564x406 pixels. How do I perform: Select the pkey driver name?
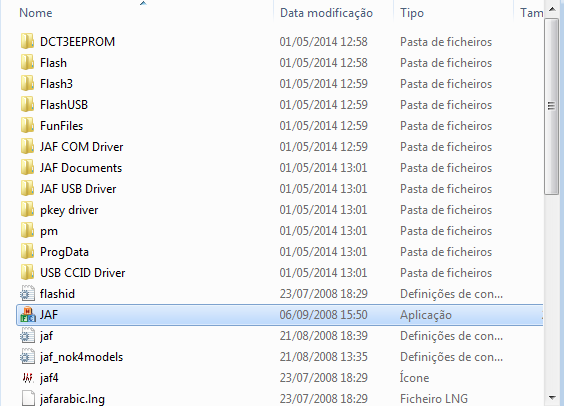(x=69, y=210)
